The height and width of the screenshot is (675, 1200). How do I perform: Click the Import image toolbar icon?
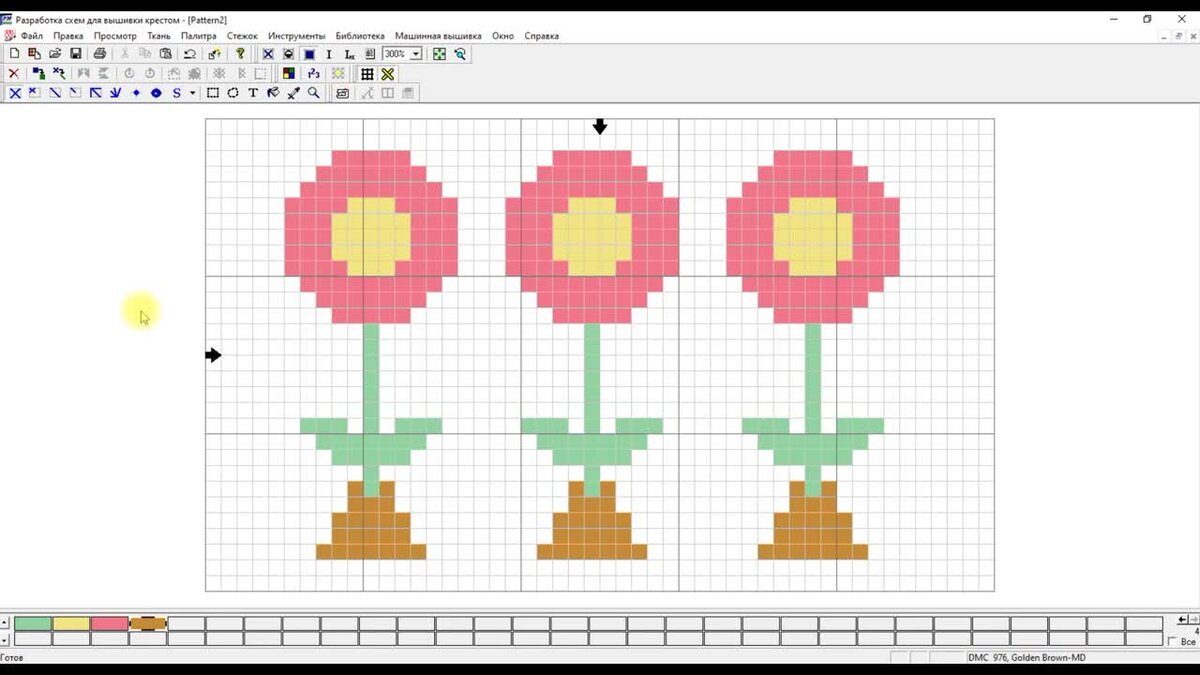35,54
